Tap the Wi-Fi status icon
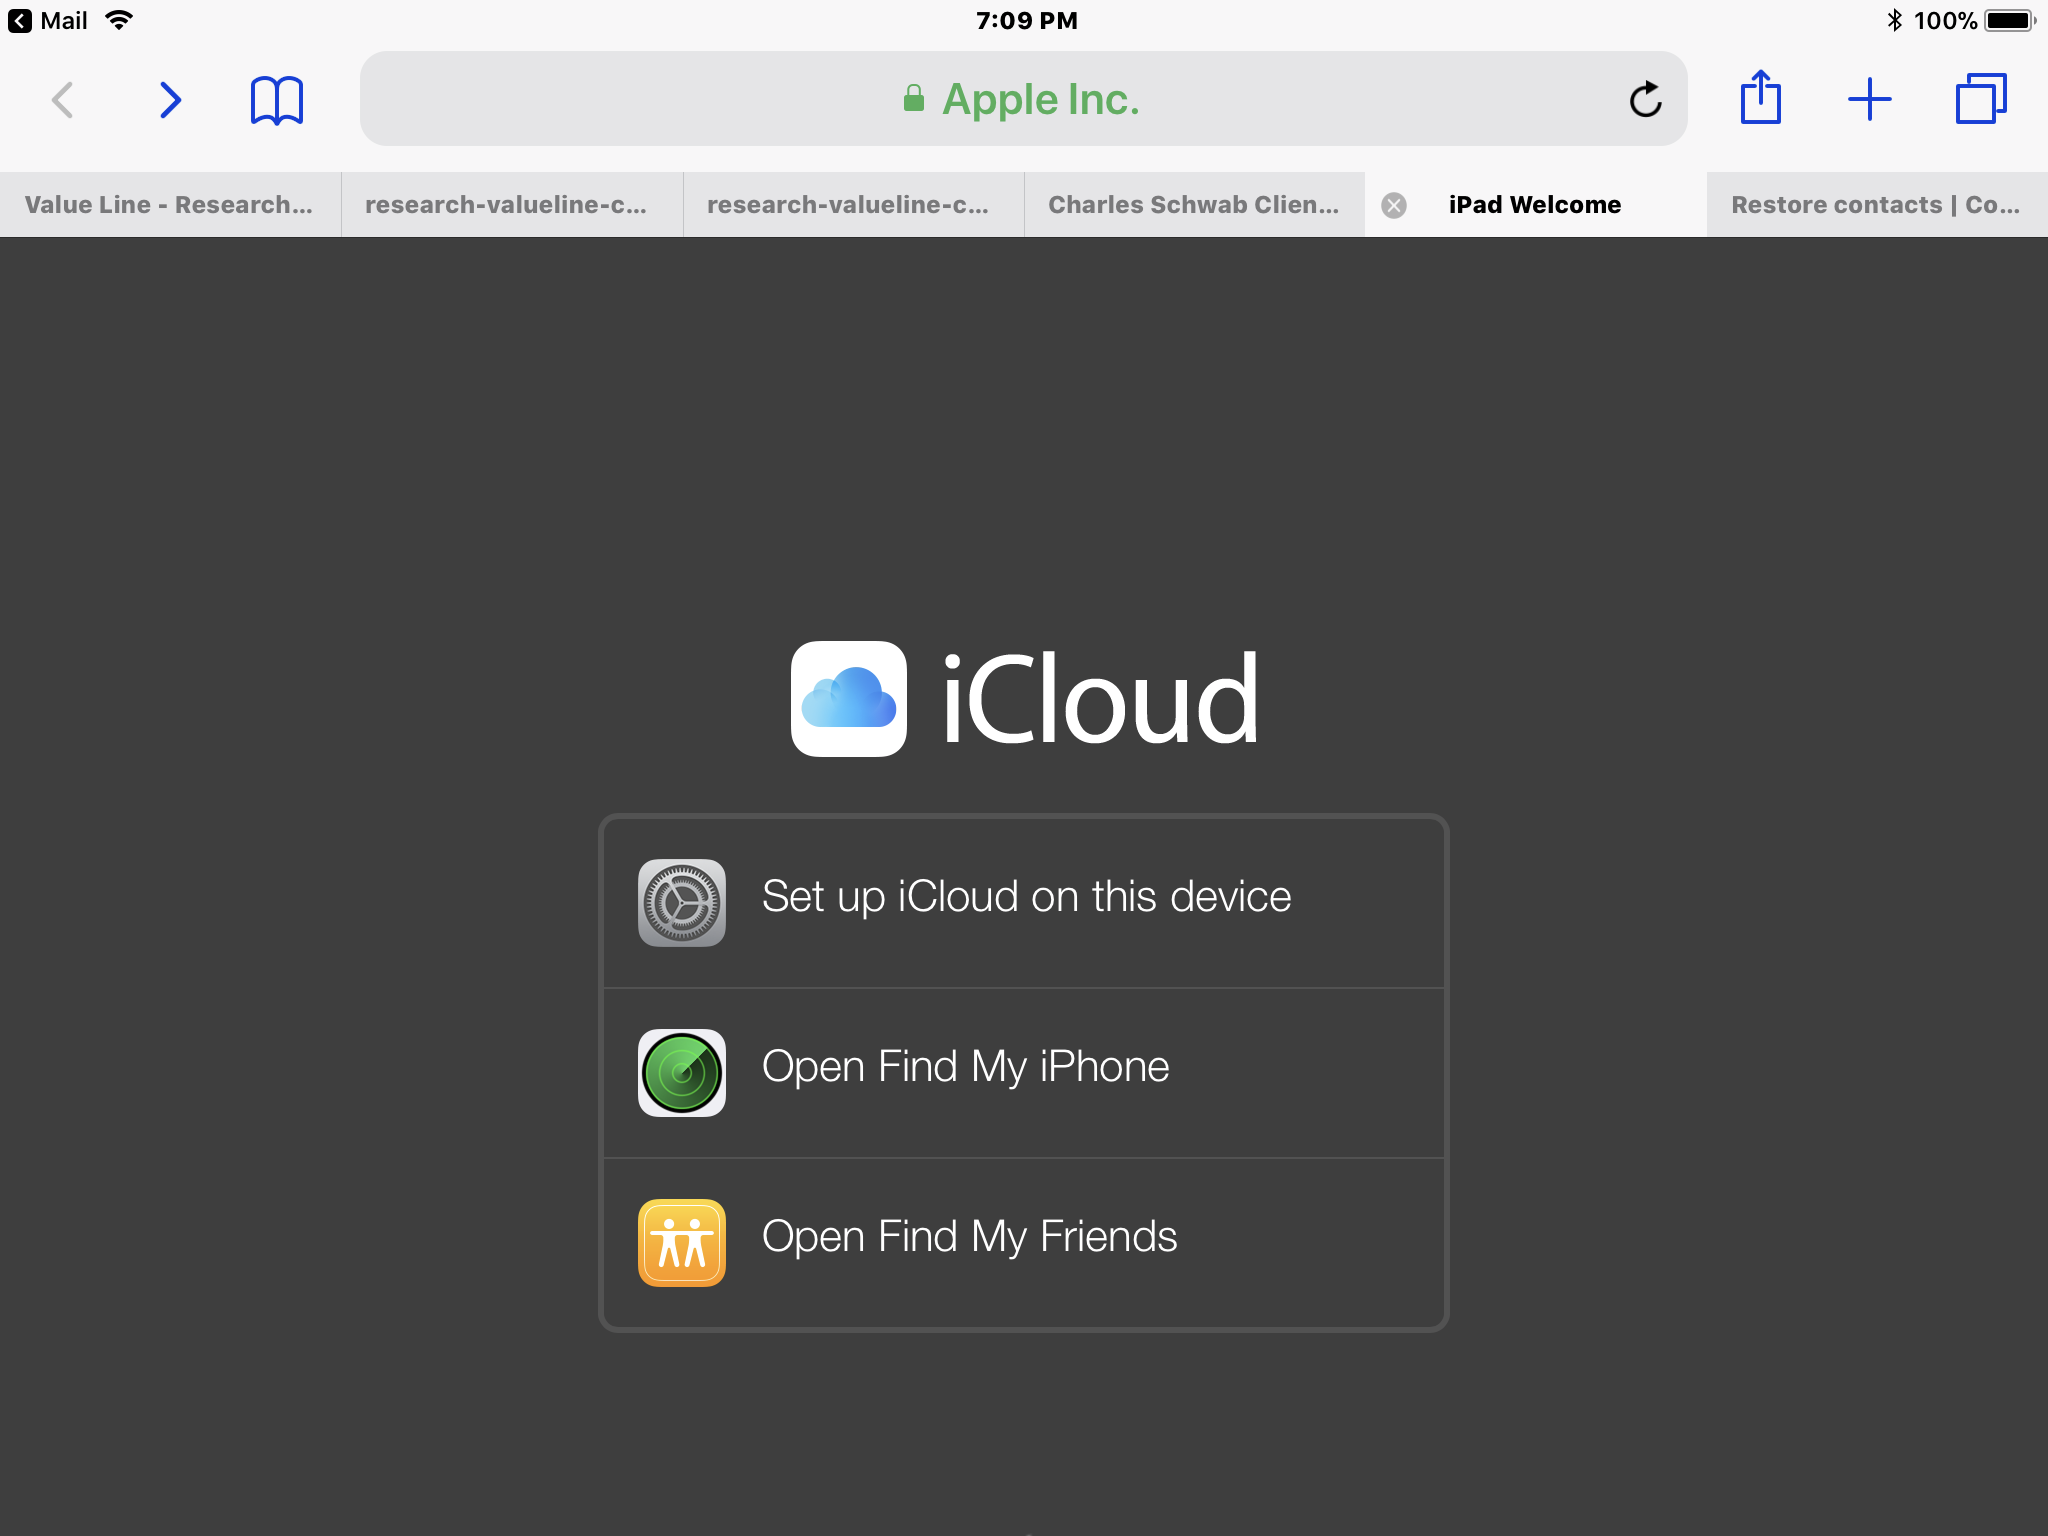Viewport: 2048px width, 1536px height. (119, 20)
